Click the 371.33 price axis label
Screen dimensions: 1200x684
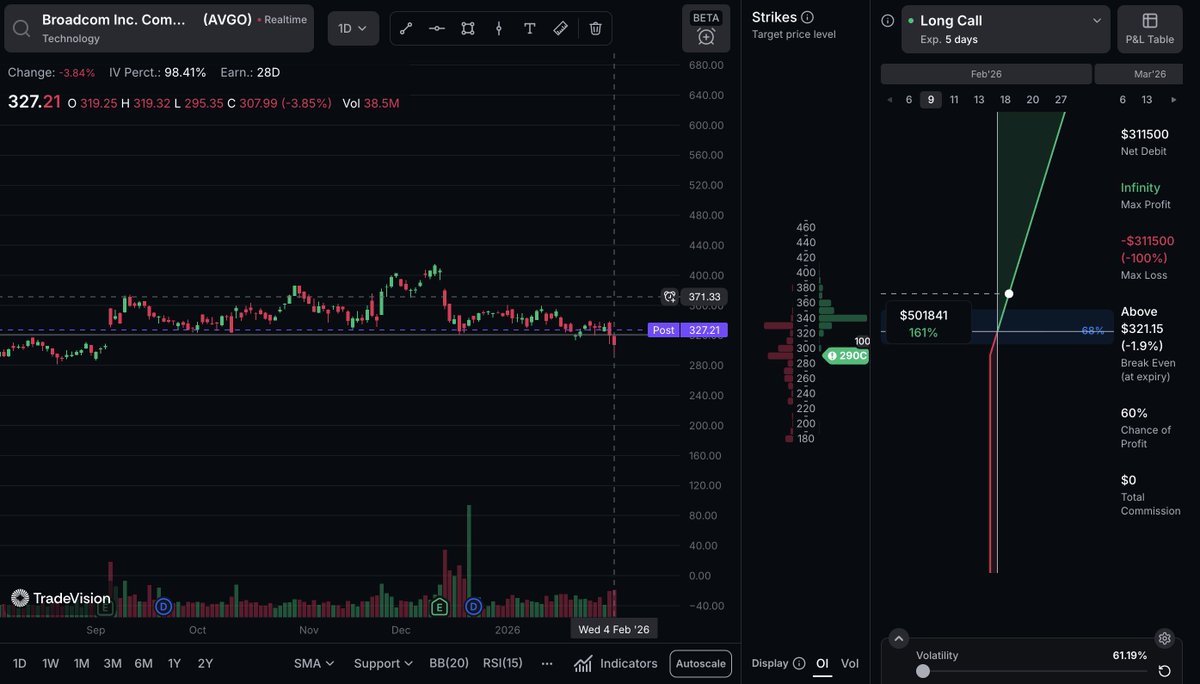(x=705, y=297)
